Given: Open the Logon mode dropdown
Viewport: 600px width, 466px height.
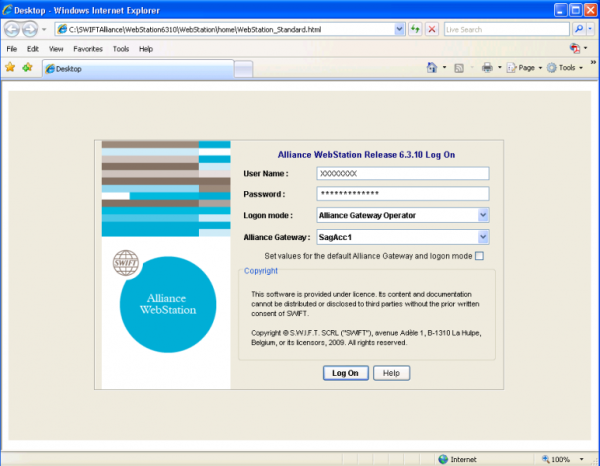Looking at the screenshot, I should coord(403,215).
